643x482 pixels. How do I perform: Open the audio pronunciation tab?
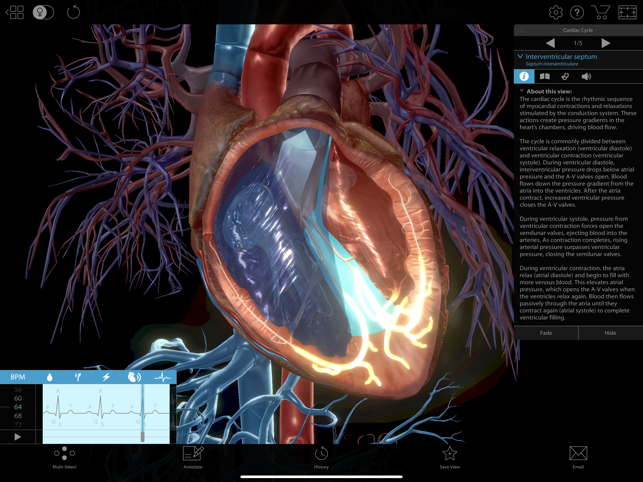click(587, 76)
